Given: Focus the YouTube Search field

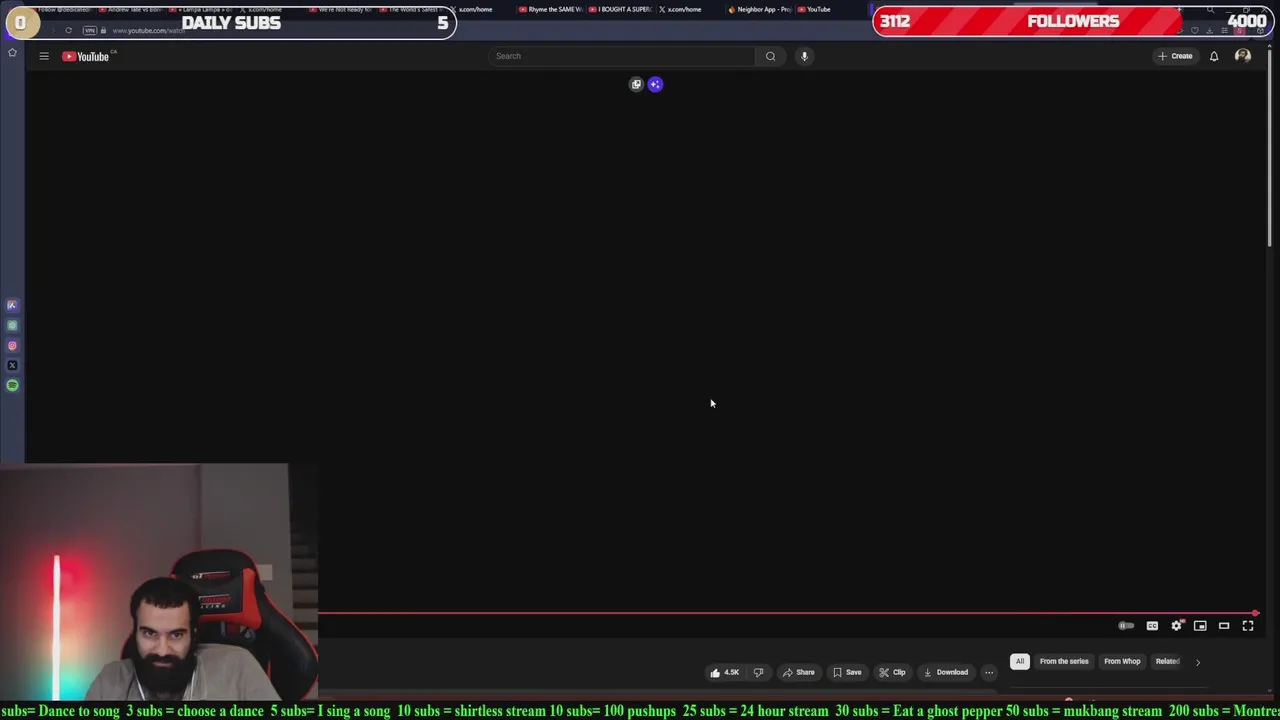Looking at the screenshot, I should click(x=622, y=56).
